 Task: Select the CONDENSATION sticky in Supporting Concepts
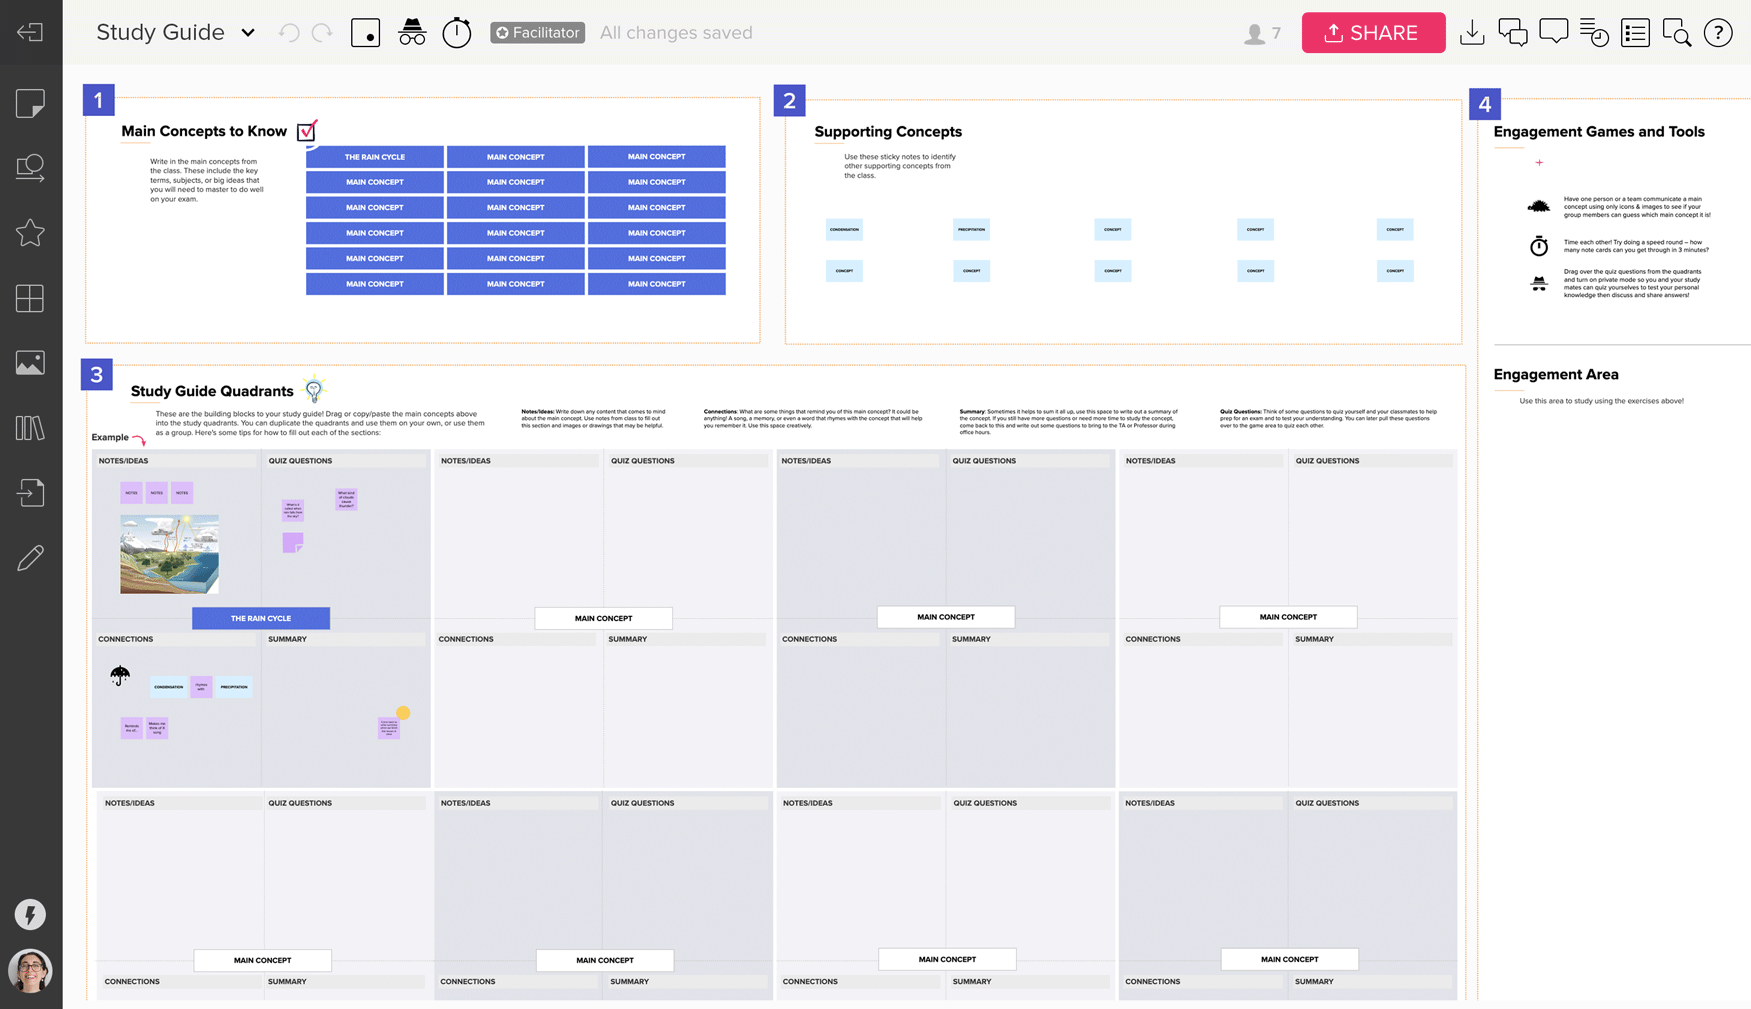[x=844, y=229]
